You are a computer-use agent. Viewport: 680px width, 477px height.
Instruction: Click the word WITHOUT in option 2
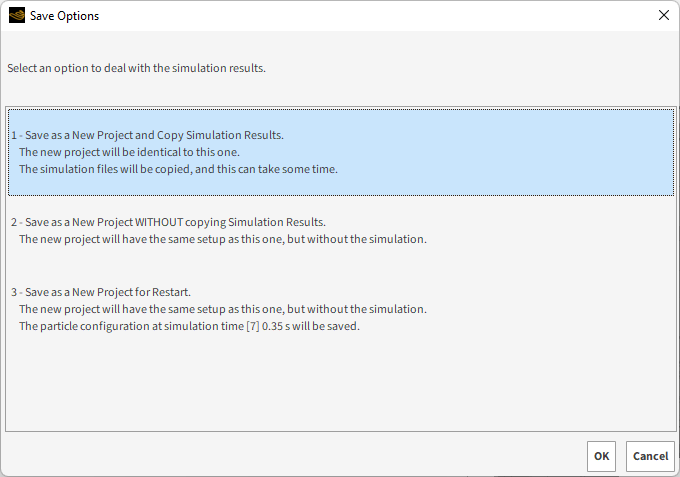(159, 222)
